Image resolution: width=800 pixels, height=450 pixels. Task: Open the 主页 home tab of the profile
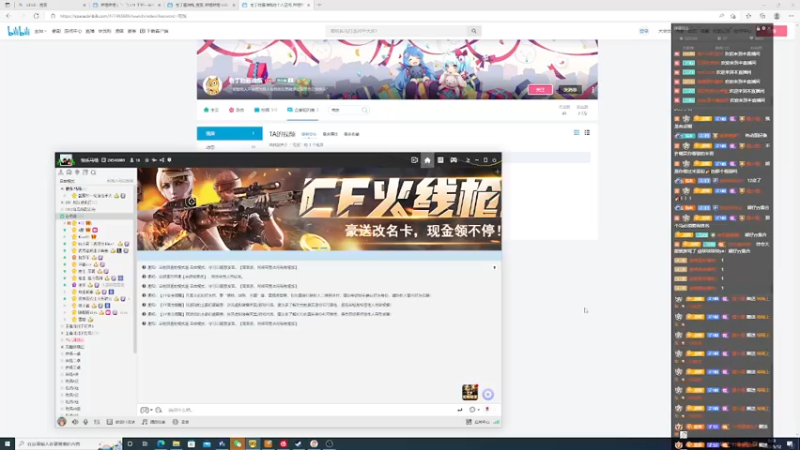pyautogui.click(x=211, y=110)
